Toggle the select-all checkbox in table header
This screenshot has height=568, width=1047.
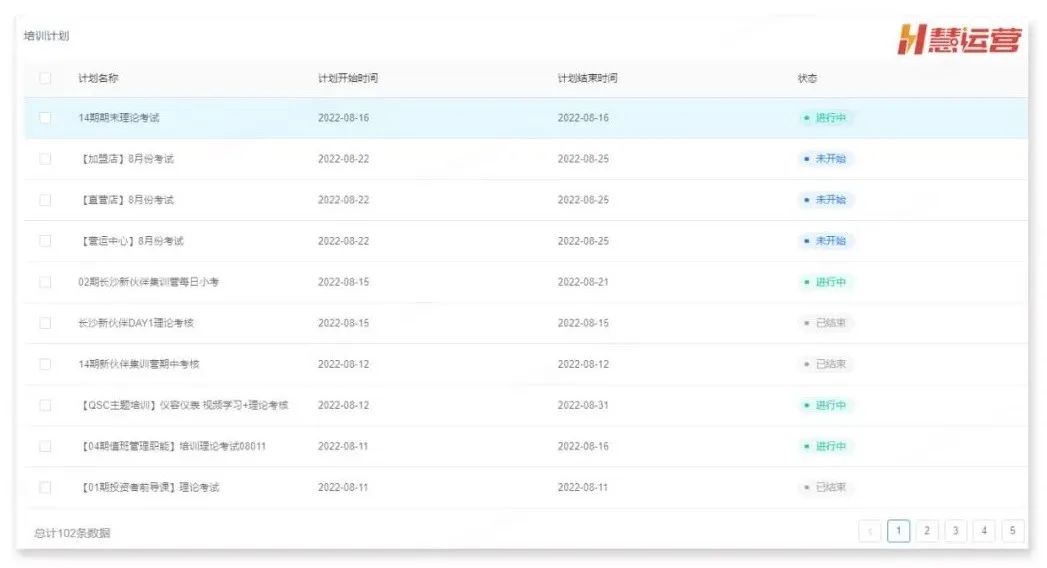pyautogui.click(x=45, y=78)
